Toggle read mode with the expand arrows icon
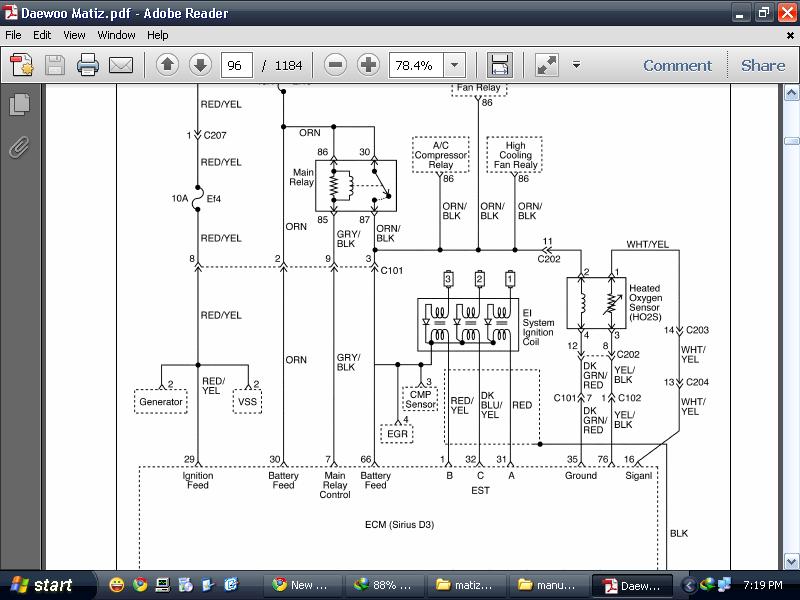Screen dimensions: 800x600 [546, 66]
